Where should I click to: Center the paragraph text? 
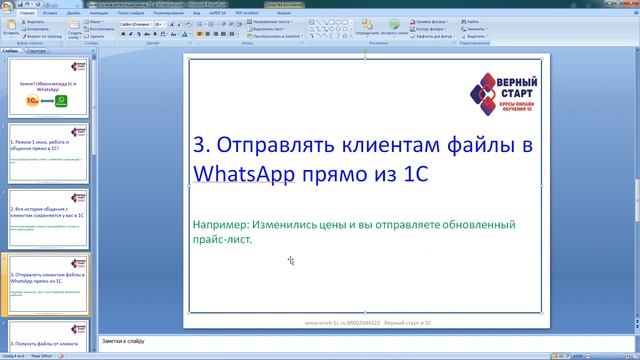pos(208,34)
